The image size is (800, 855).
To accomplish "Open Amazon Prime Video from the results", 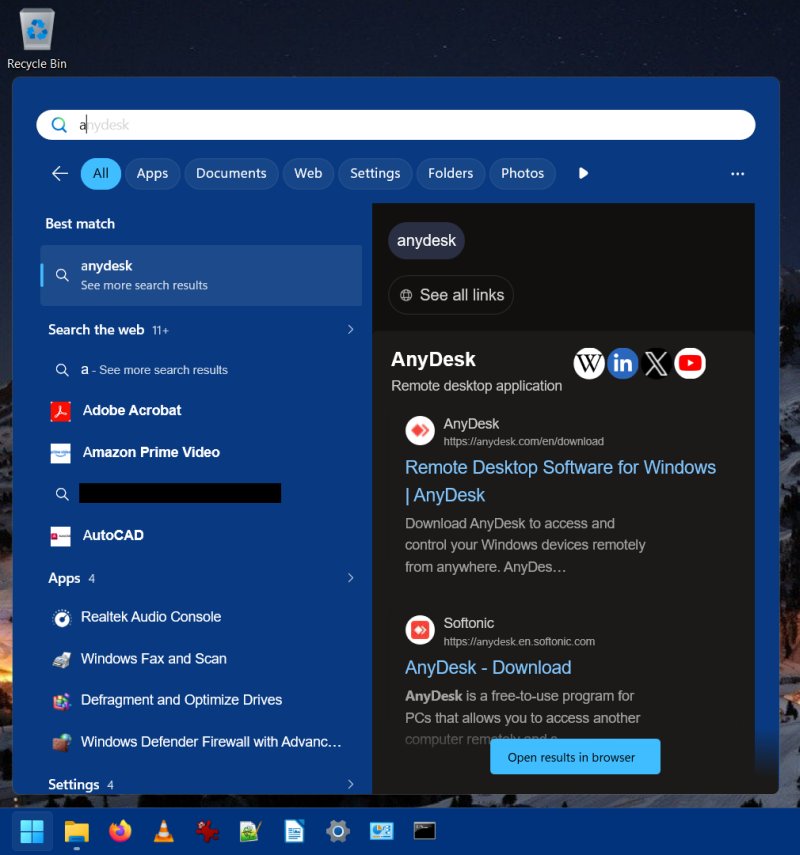I will click(x=201, y=453).
